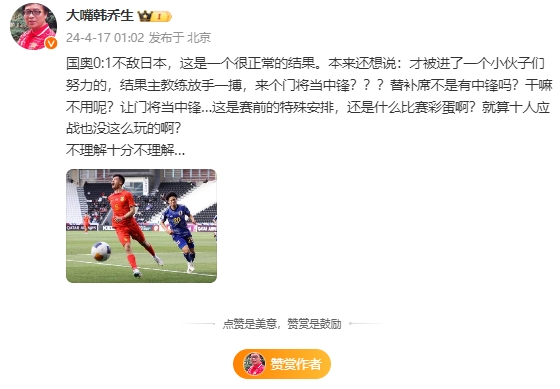Click the gold crown VIP icon
Viewport: 560px width, 389px height.
coord(145,16)
